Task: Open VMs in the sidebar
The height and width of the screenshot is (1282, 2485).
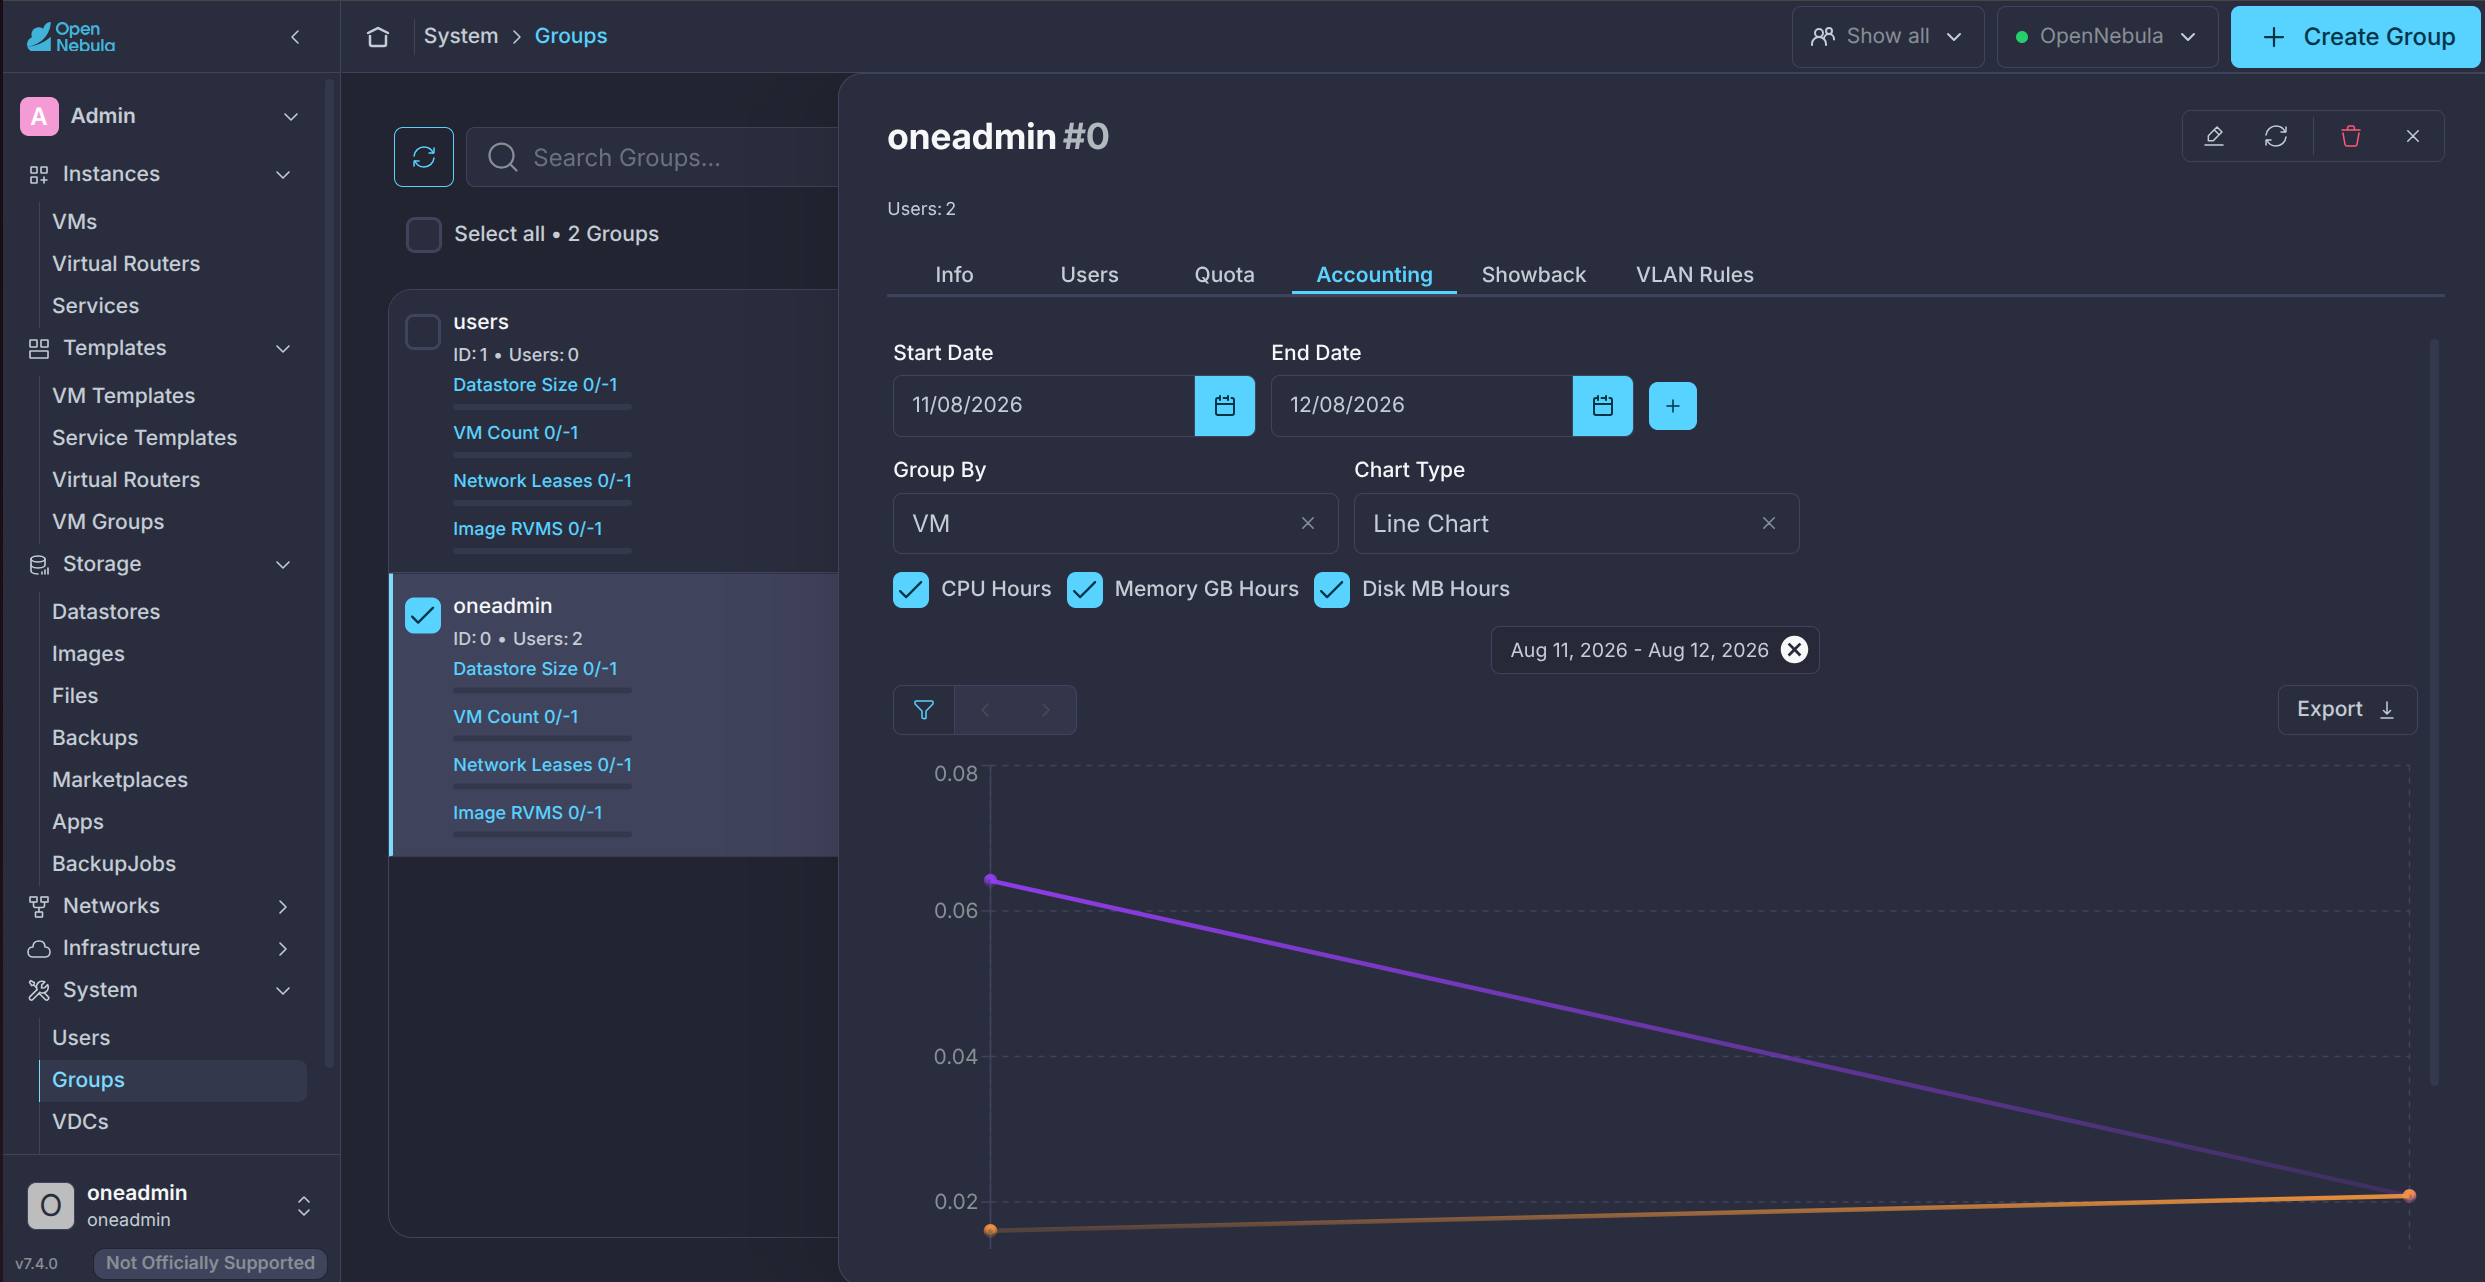Action: coord(75,222)
